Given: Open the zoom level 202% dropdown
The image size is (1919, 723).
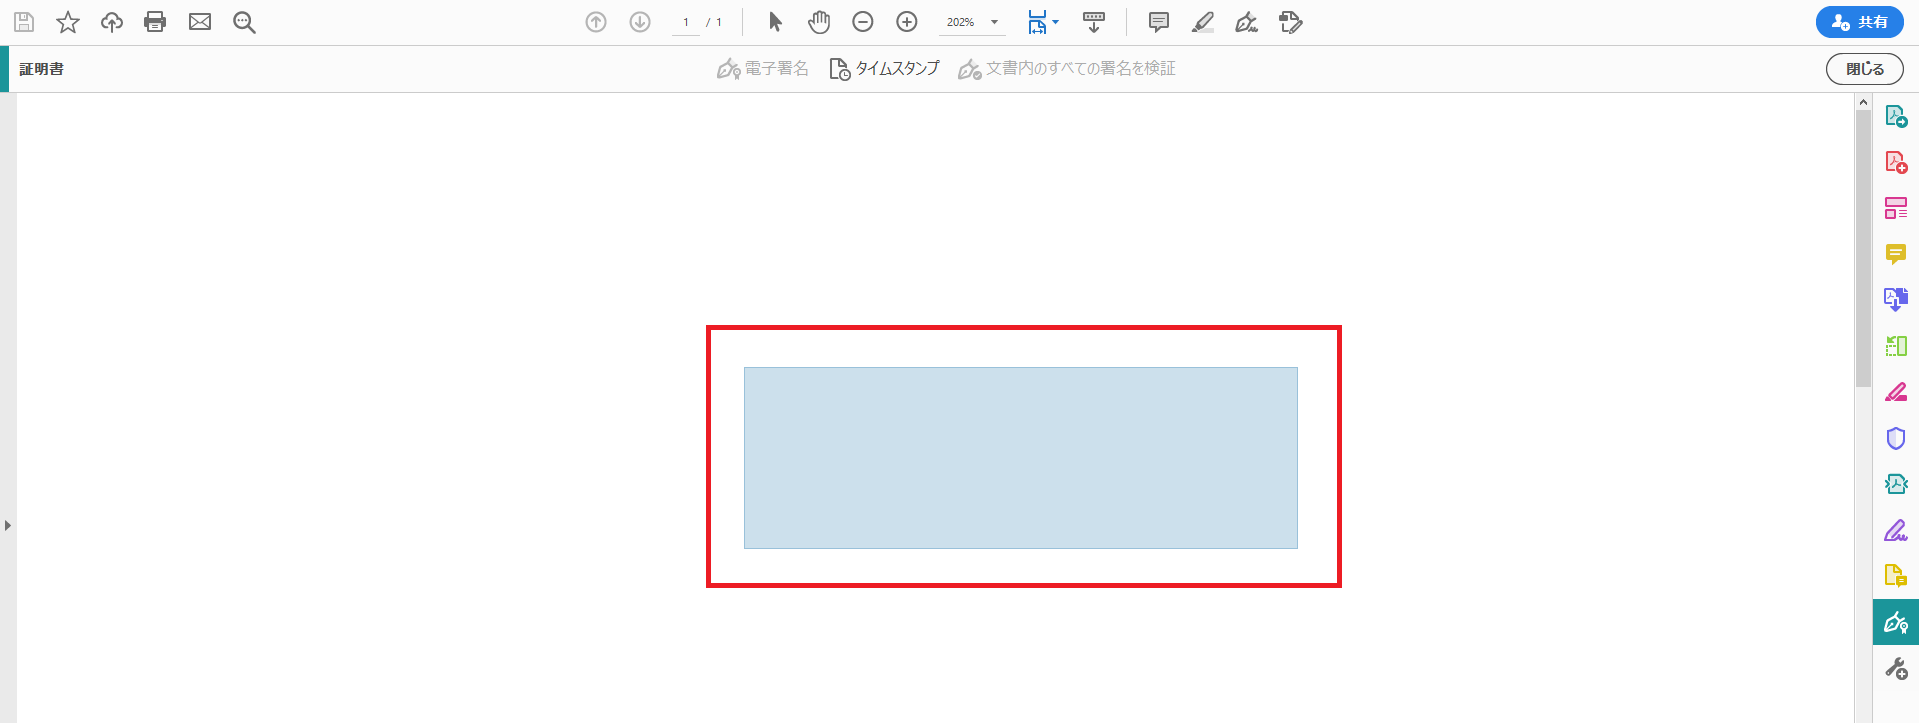Looking at the screenshot, I should 994,22.
